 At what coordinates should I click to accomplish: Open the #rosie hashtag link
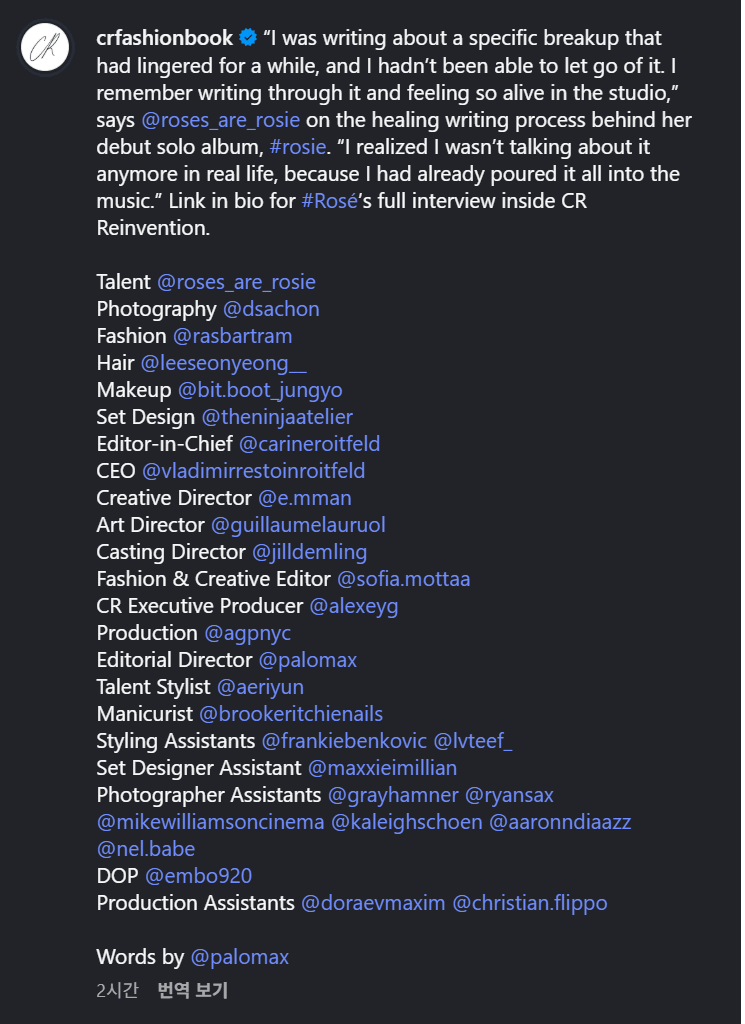tap(297, 147)
